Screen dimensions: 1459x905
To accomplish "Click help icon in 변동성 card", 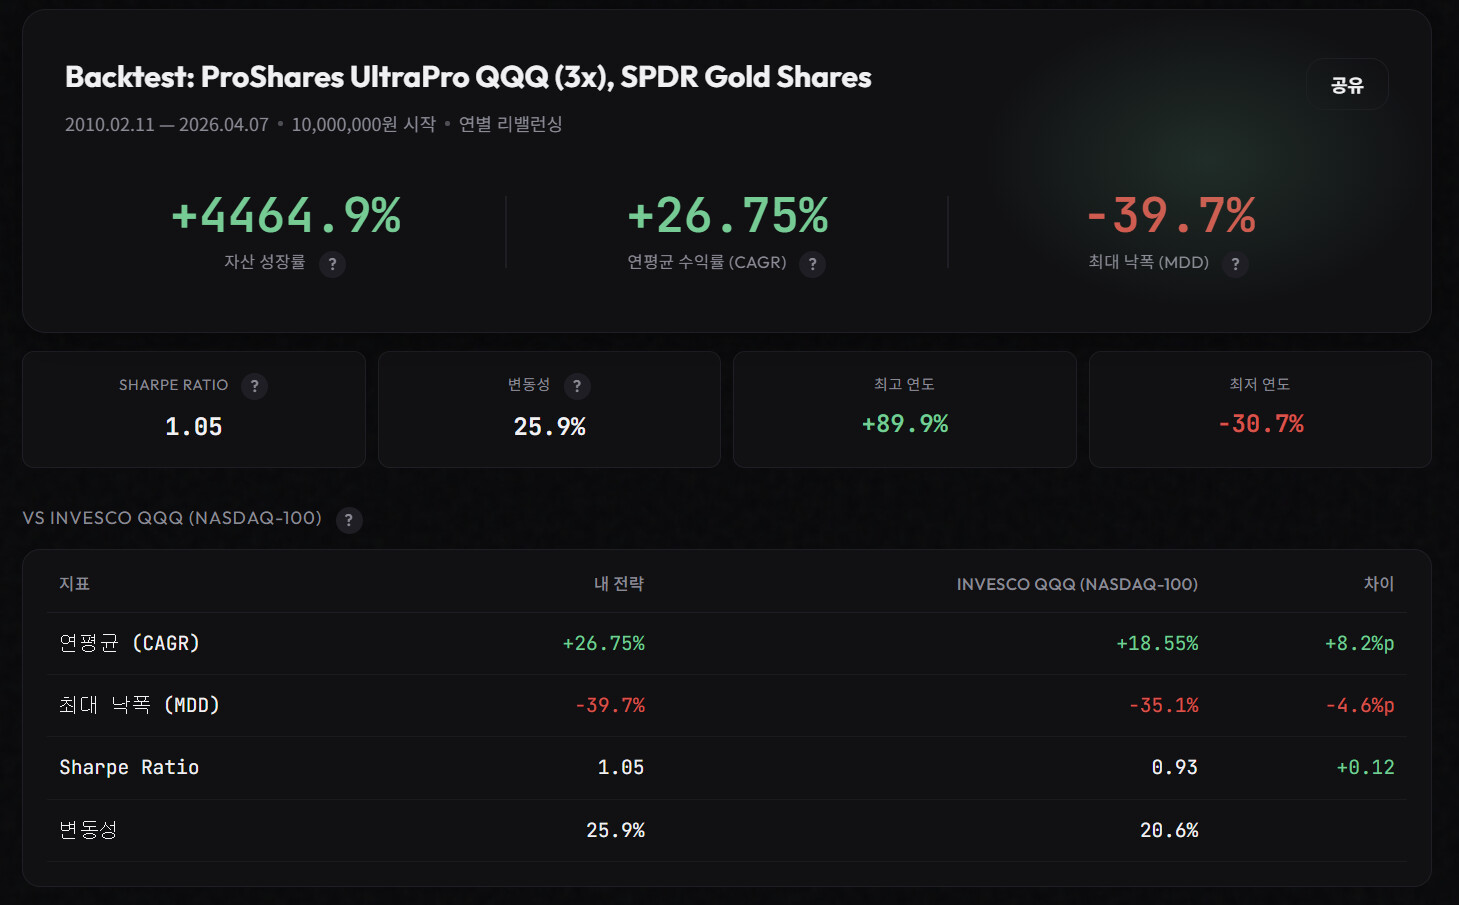I will (x=577, y=386).
